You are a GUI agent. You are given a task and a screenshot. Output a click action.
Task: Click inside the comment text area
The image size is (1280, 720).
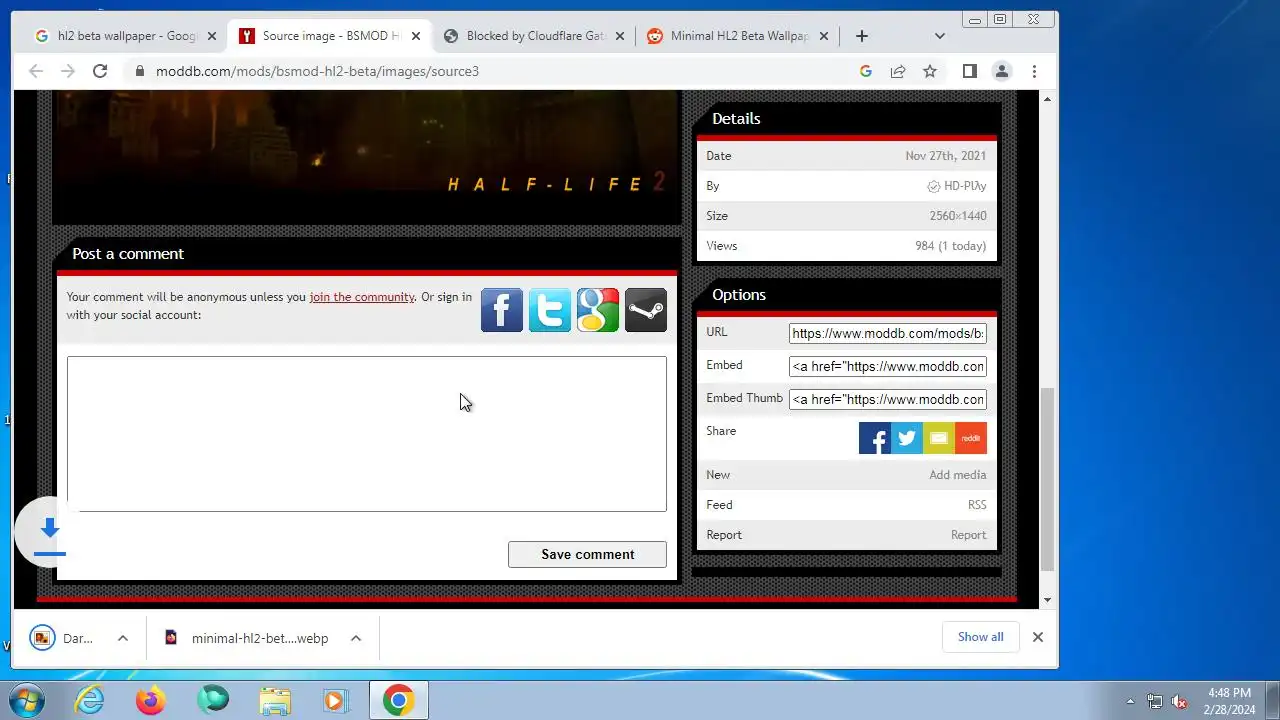367,434
